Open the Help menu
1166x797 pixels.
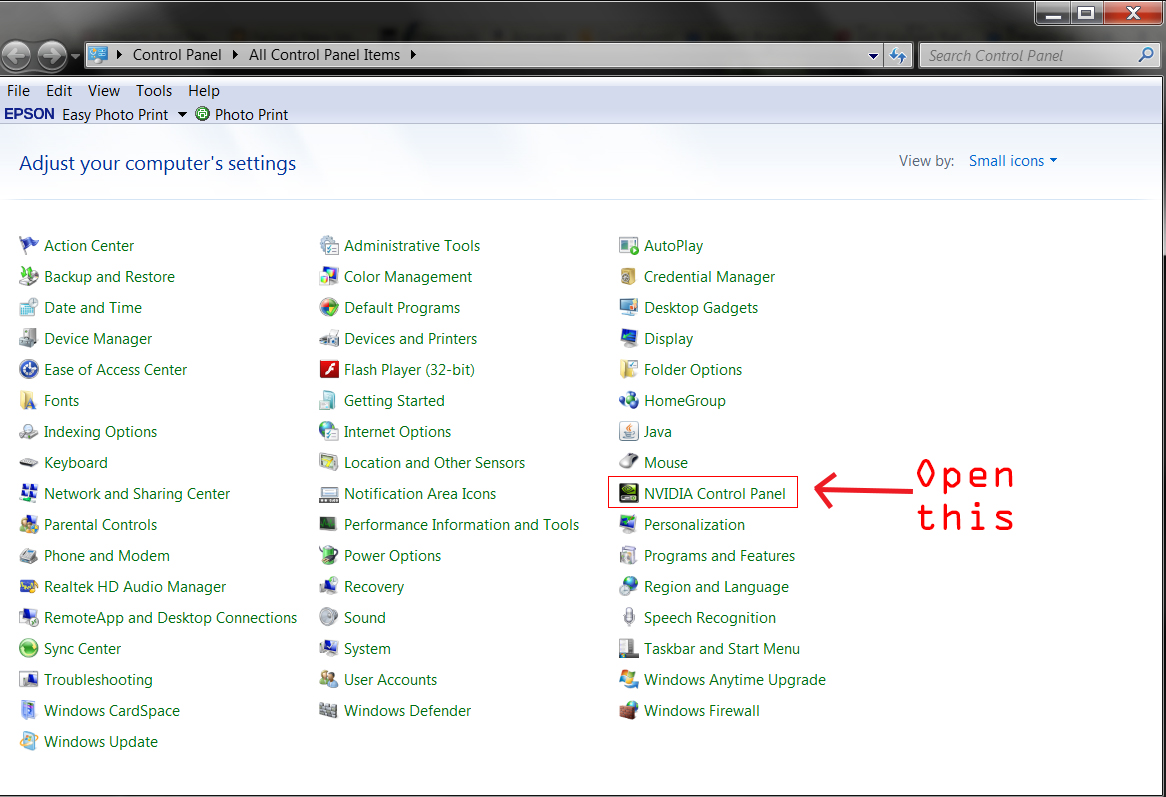[204, 91]
